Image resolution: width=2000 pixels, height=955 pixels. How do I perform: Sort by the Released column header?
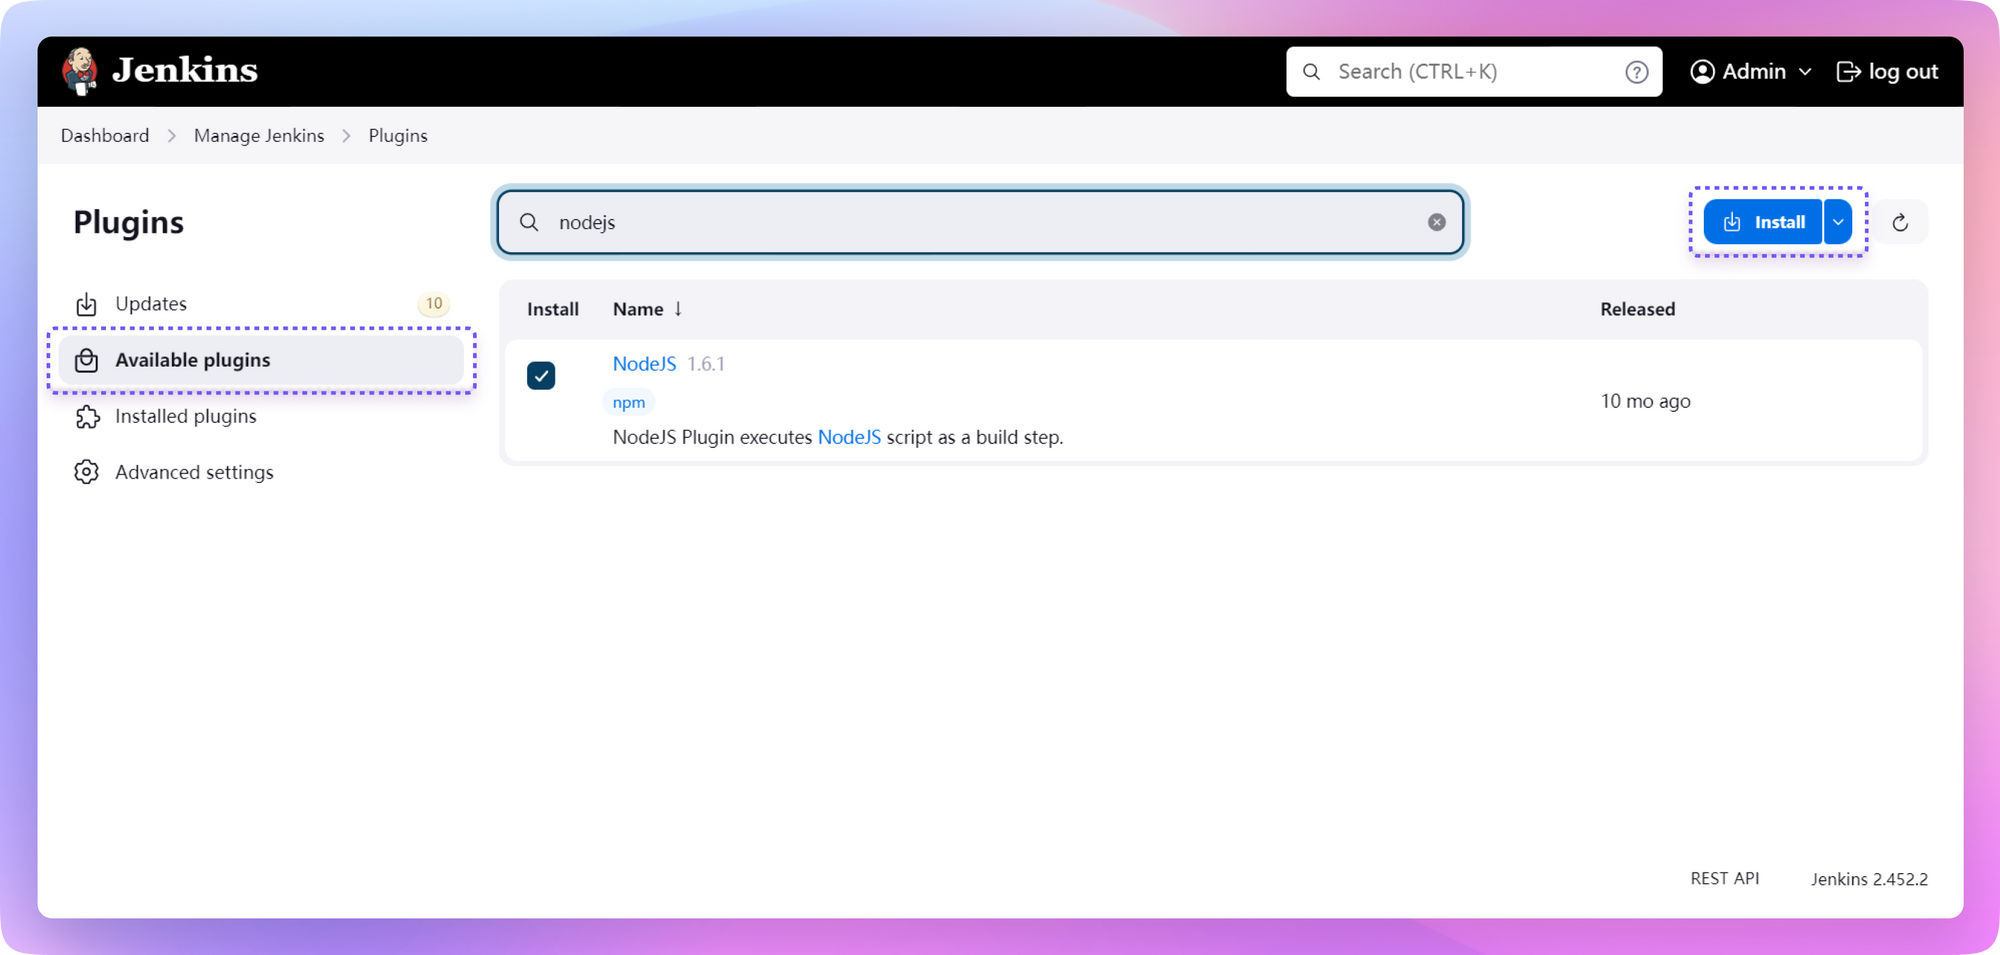point(1637,309)
